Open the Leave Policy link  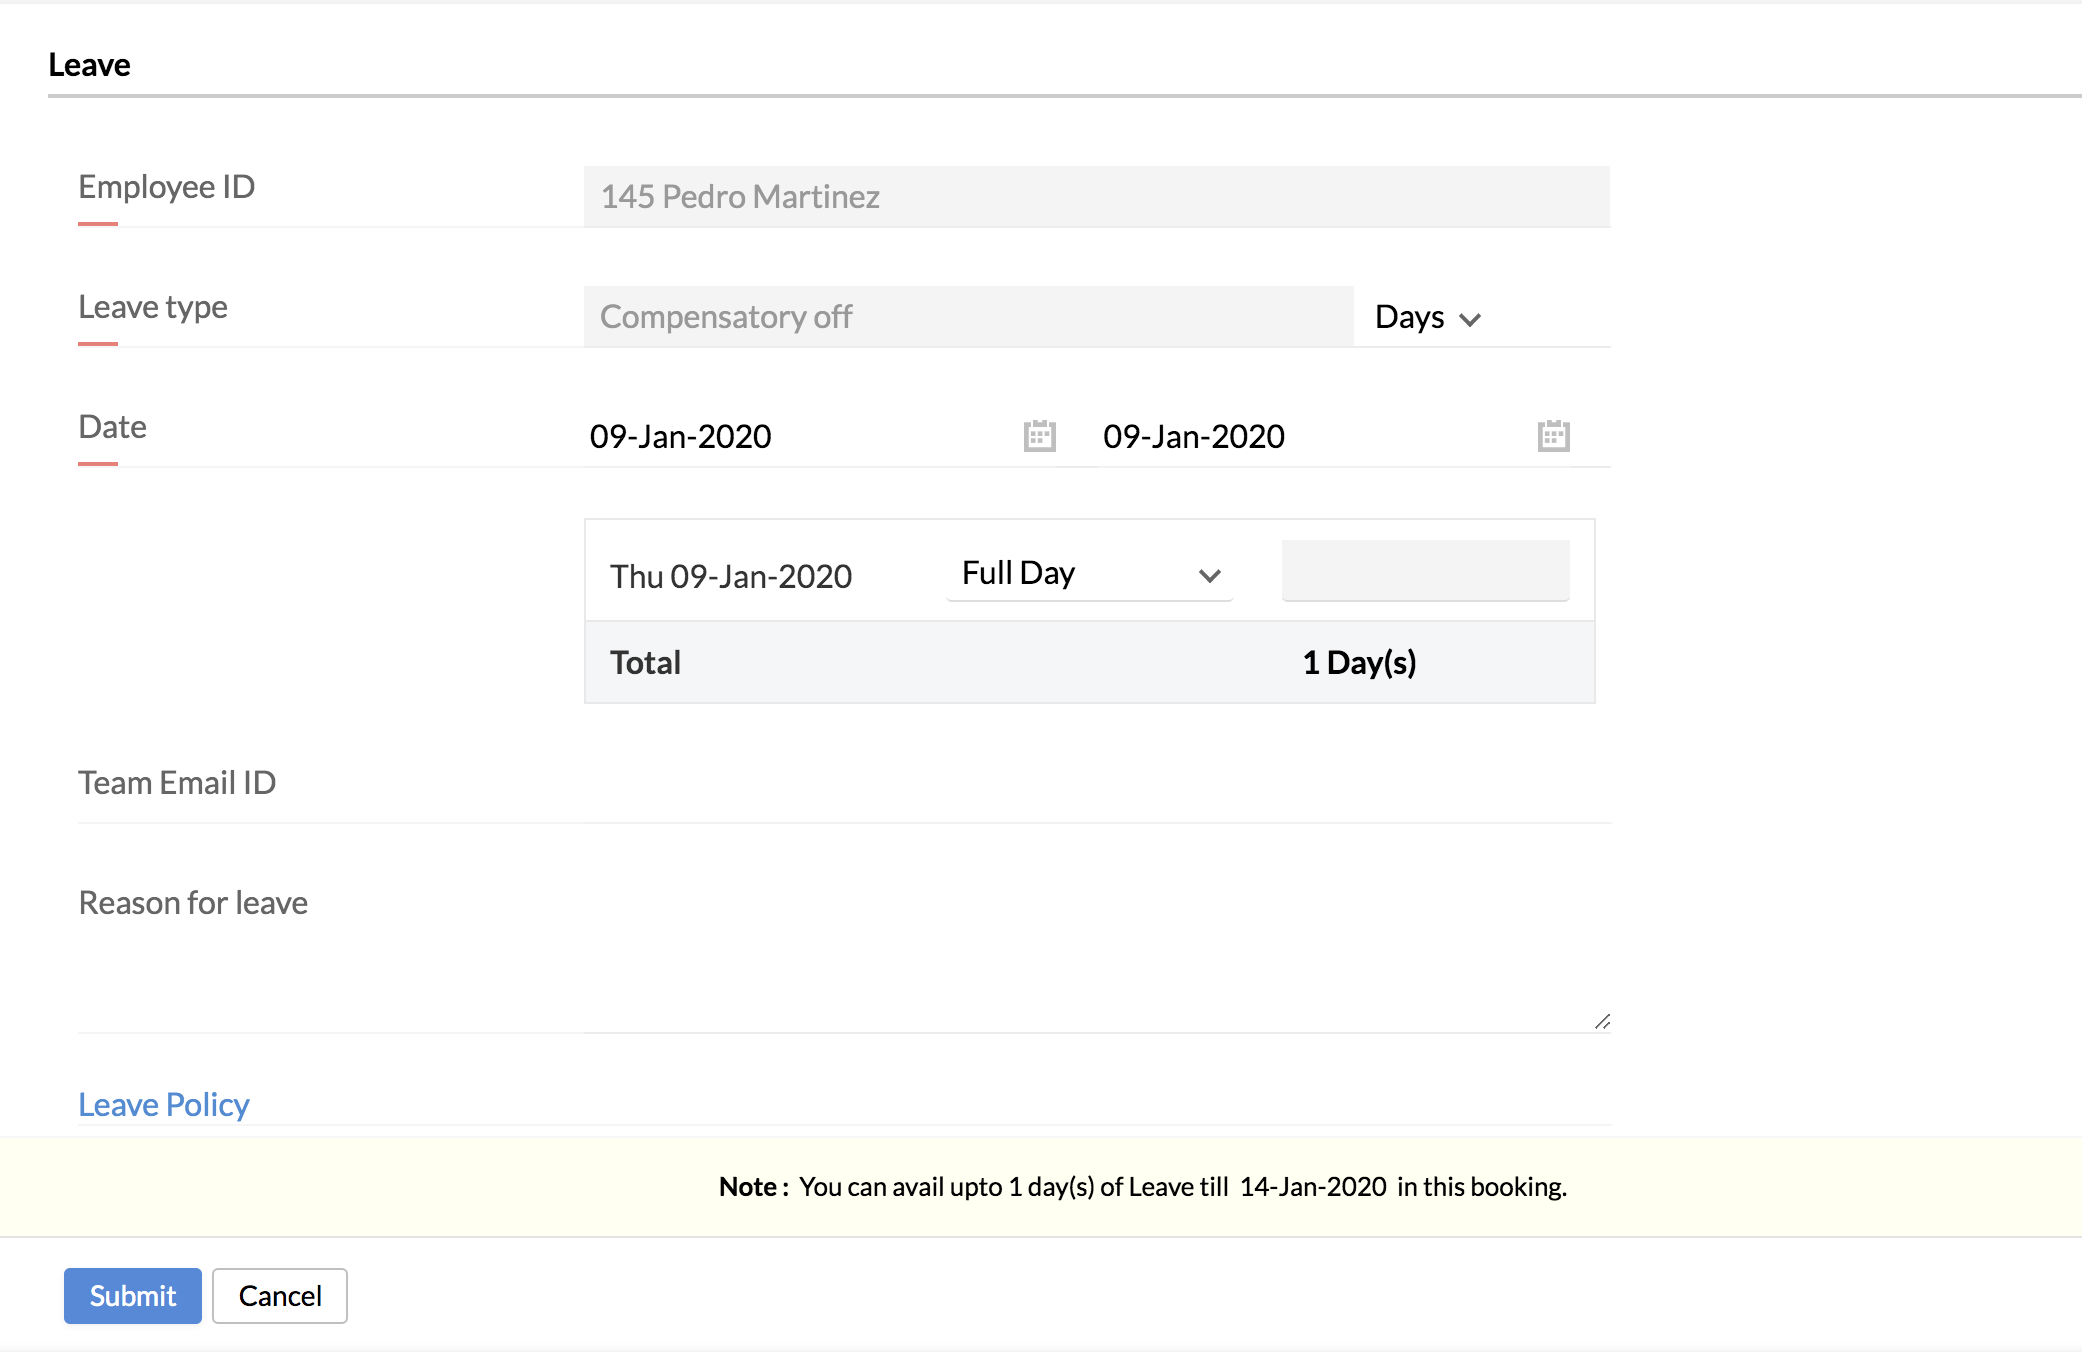164,1104
